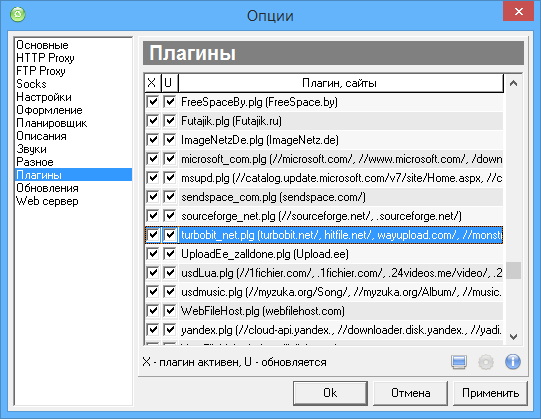Select the msupd.plg row text
This screenshot has width=541, height=419.
coord(342,178)
